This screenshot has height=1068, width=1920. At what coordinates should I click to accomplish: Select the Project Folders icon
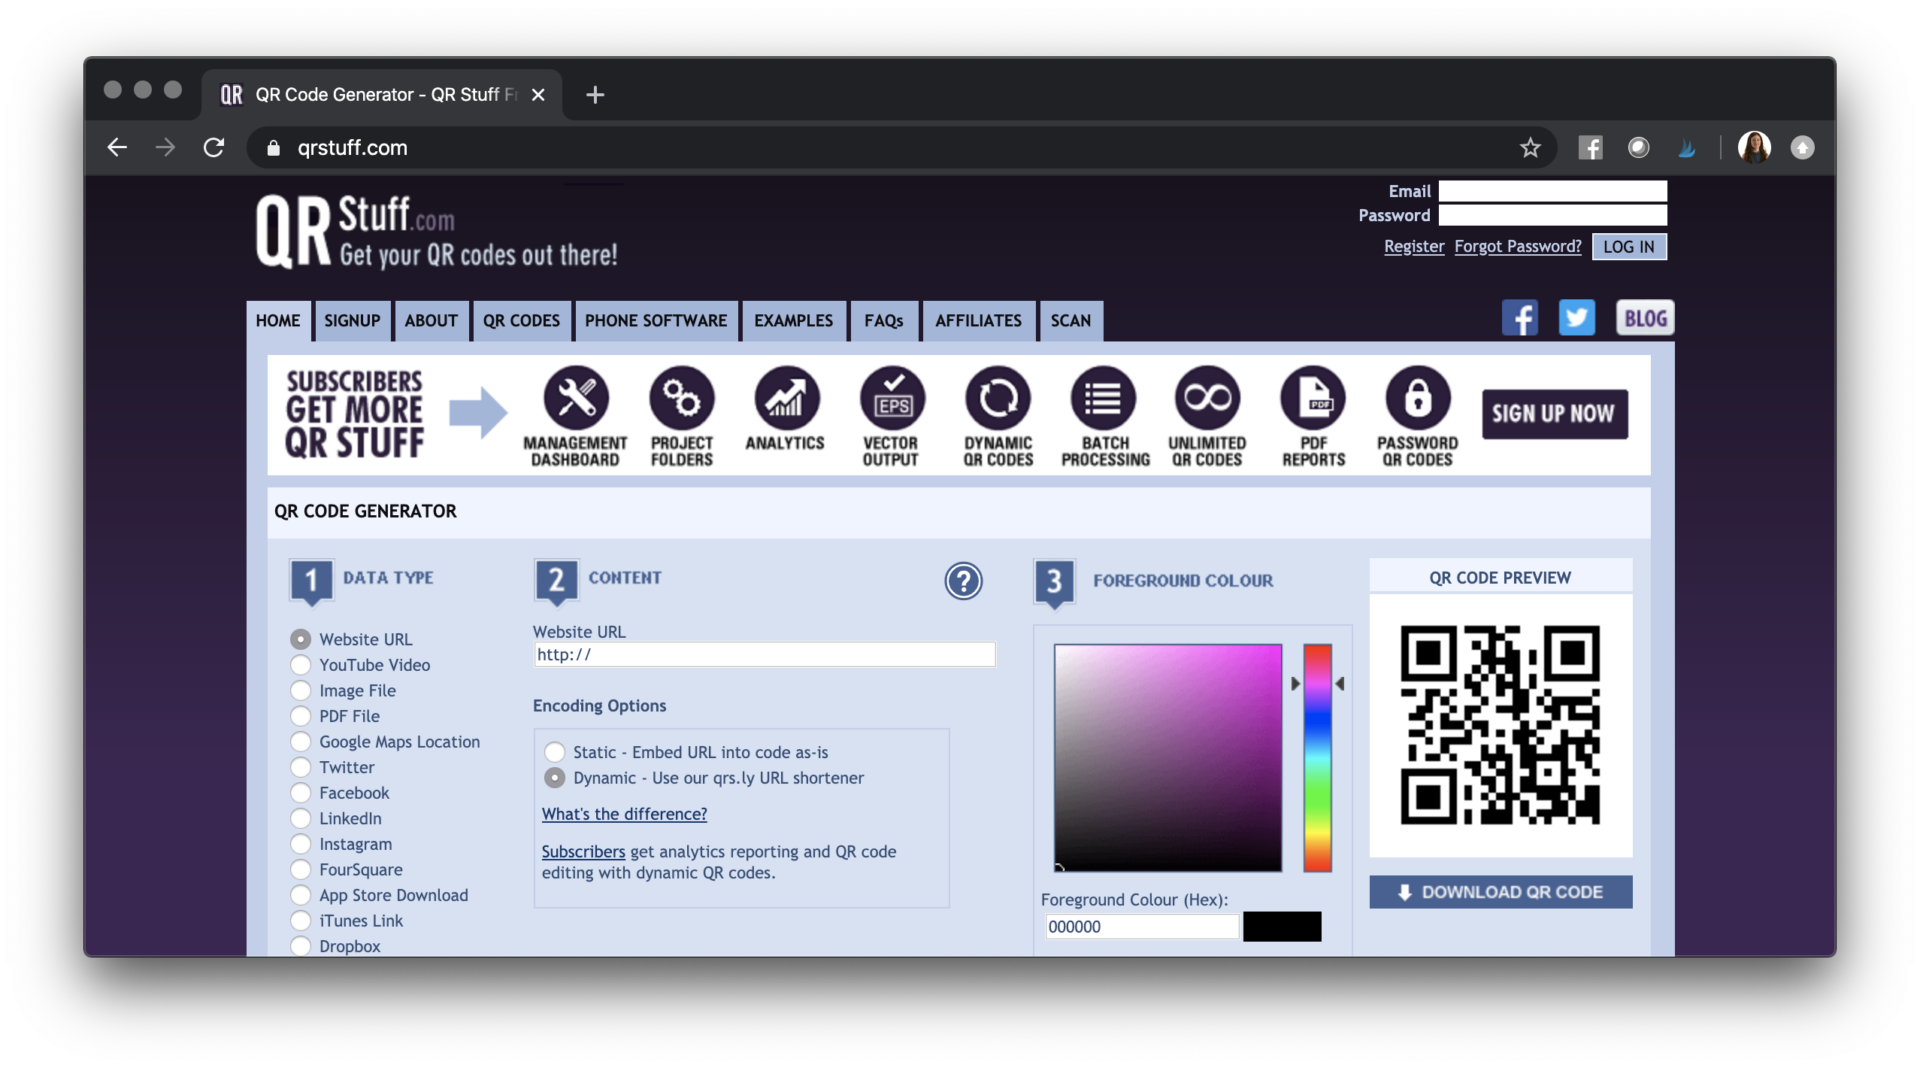pyautogui.click(x=682, y=400)
